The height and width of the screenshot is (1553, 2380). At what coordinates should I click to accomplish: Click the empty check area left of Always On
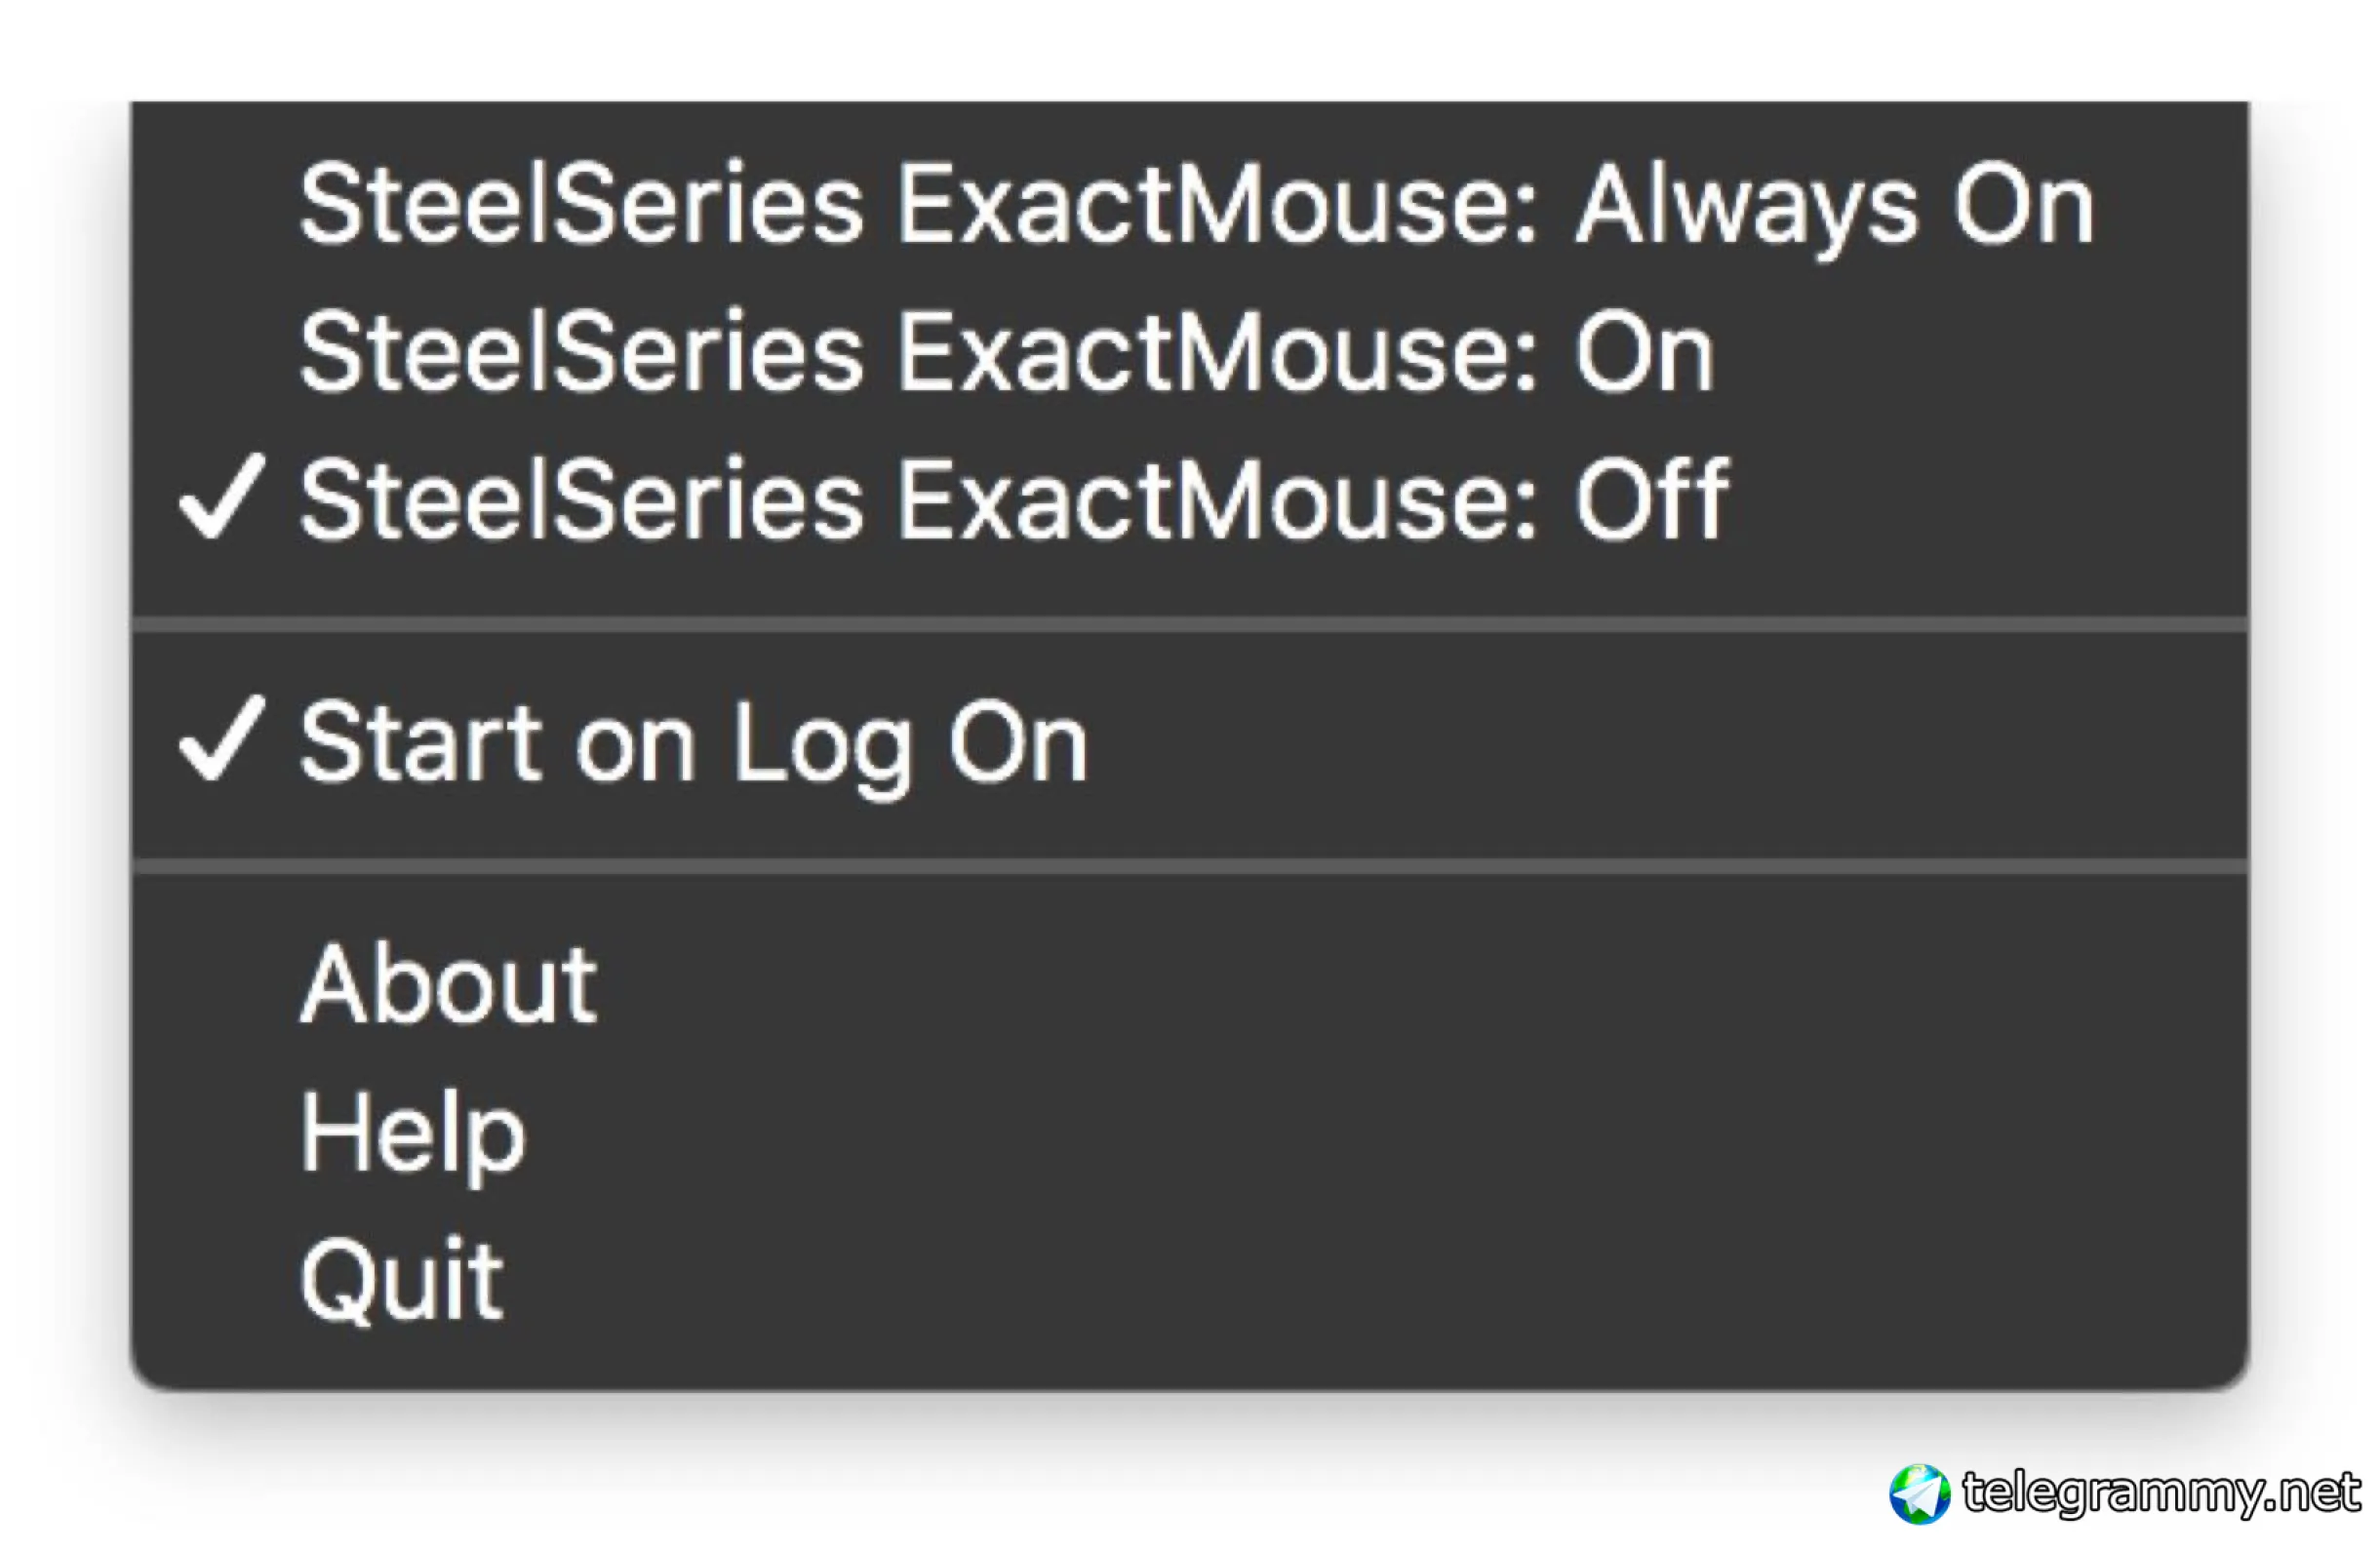tap(221, 205)
